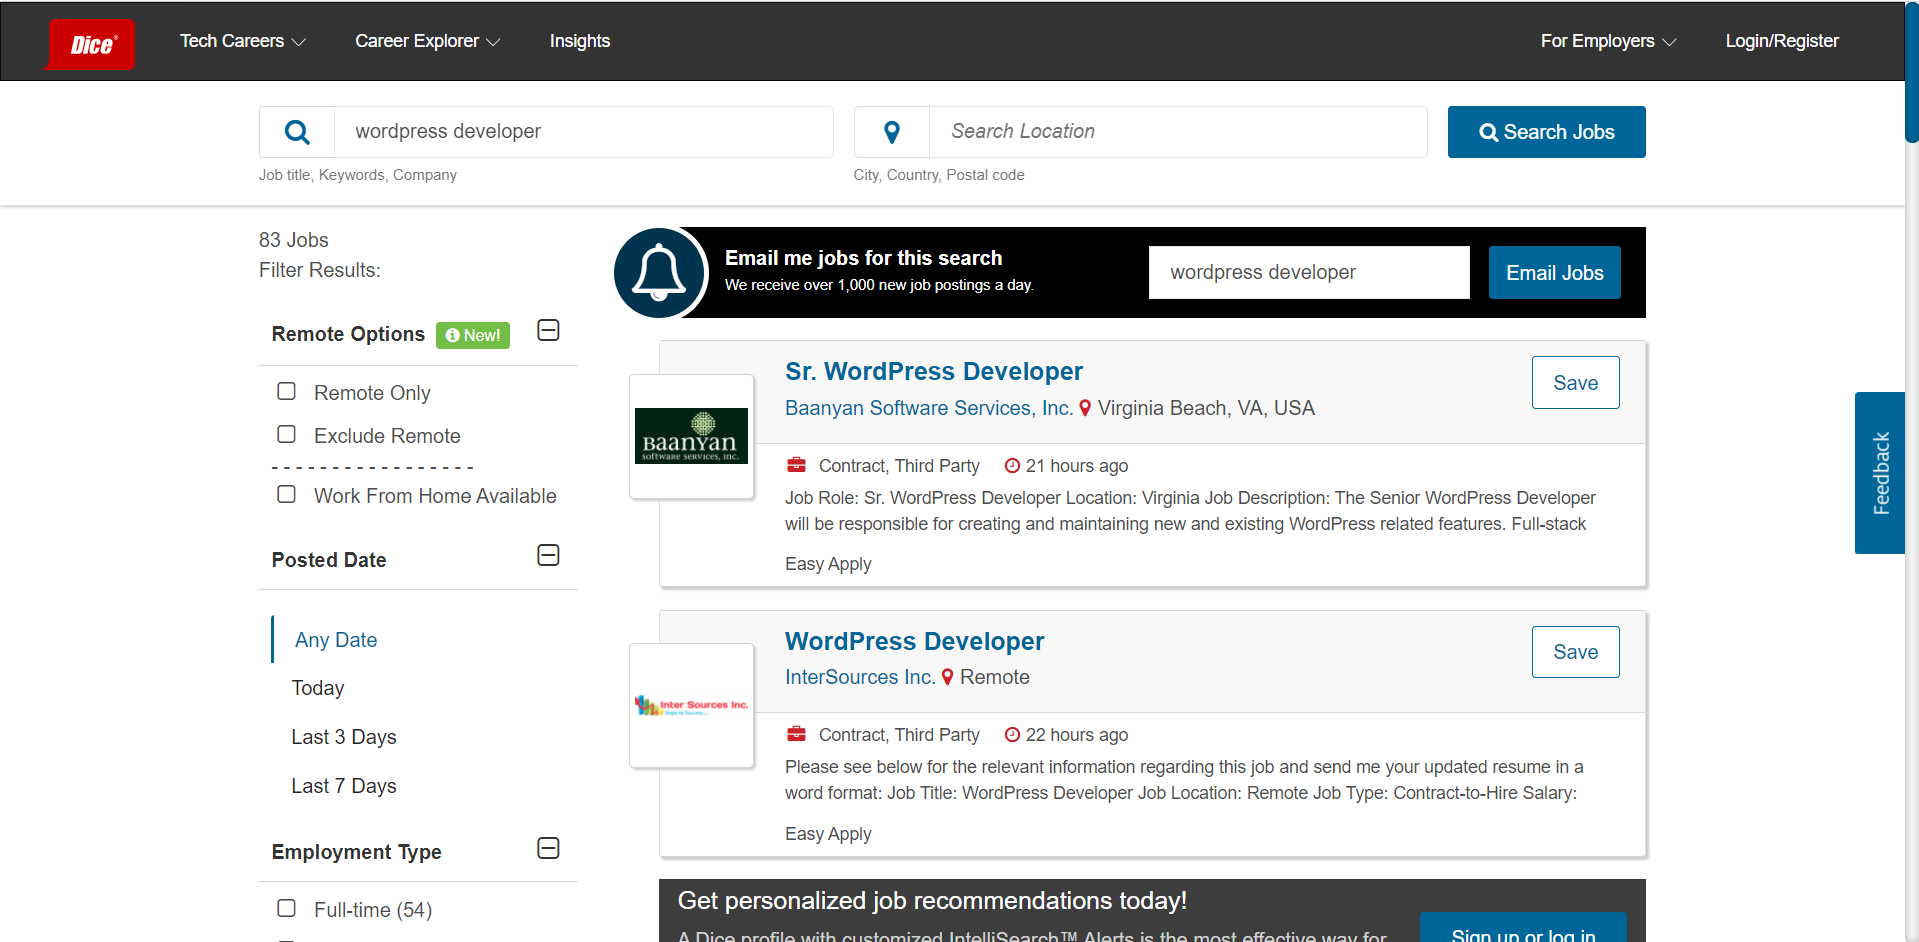
Task: Collapse the Posted Date filter section
Action: pos(548,556)
